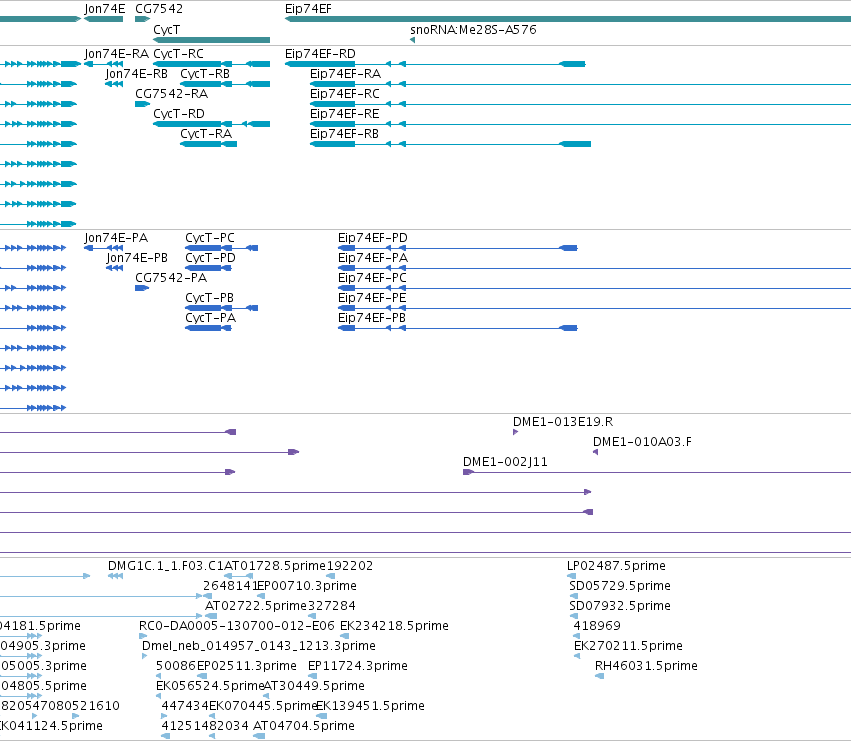851x741 pixels.
Task: Click transcript CG7542-RA
Action: [x=172, y=94]
